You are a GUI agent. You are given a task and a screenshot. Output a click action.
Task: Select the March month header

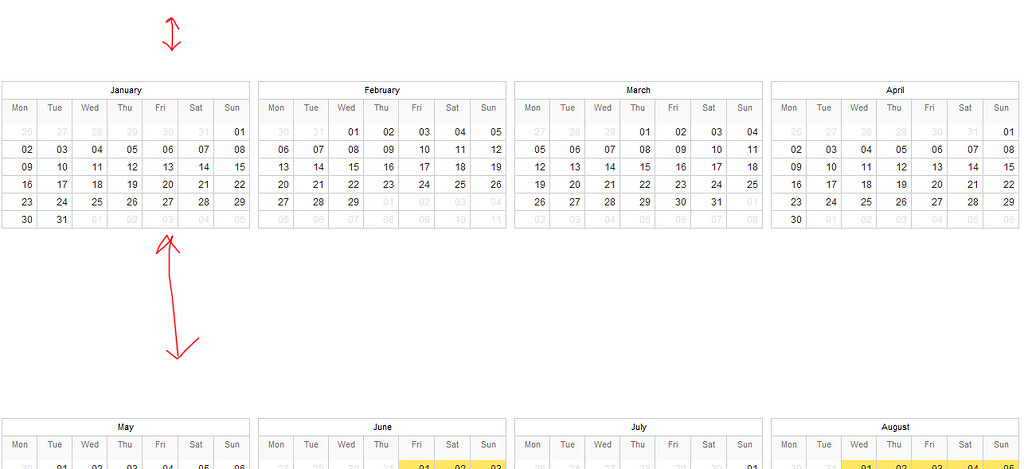click(x=638, y=90)
